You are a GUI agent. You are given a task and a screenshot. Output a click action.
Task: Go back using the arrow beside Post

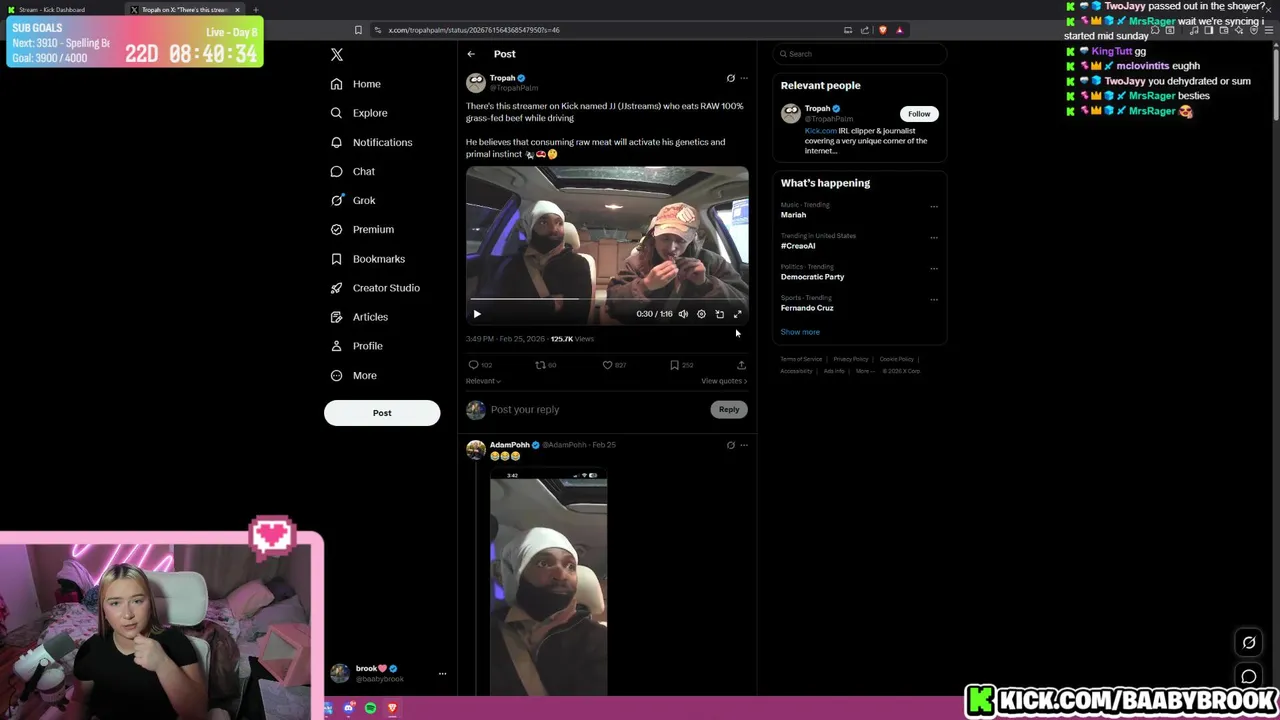tap(471, 54)
